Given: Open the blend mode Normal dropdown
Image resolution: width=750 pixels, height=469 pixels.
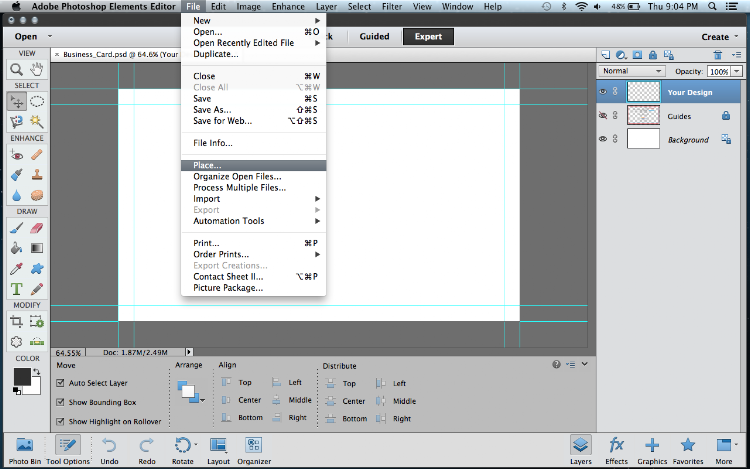Looking at the screenshot, I should click(x=631, y=71).
